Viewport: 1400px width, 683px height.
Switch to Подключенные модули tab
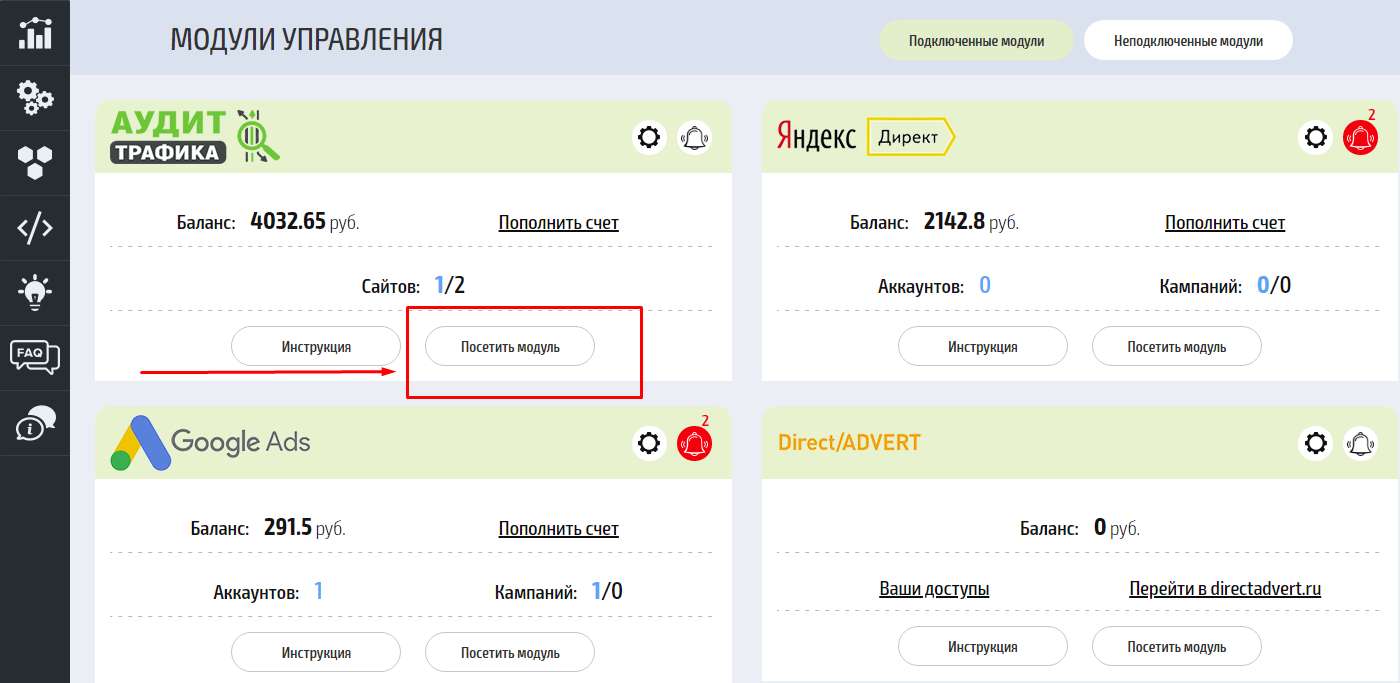[x=976, y=41]
